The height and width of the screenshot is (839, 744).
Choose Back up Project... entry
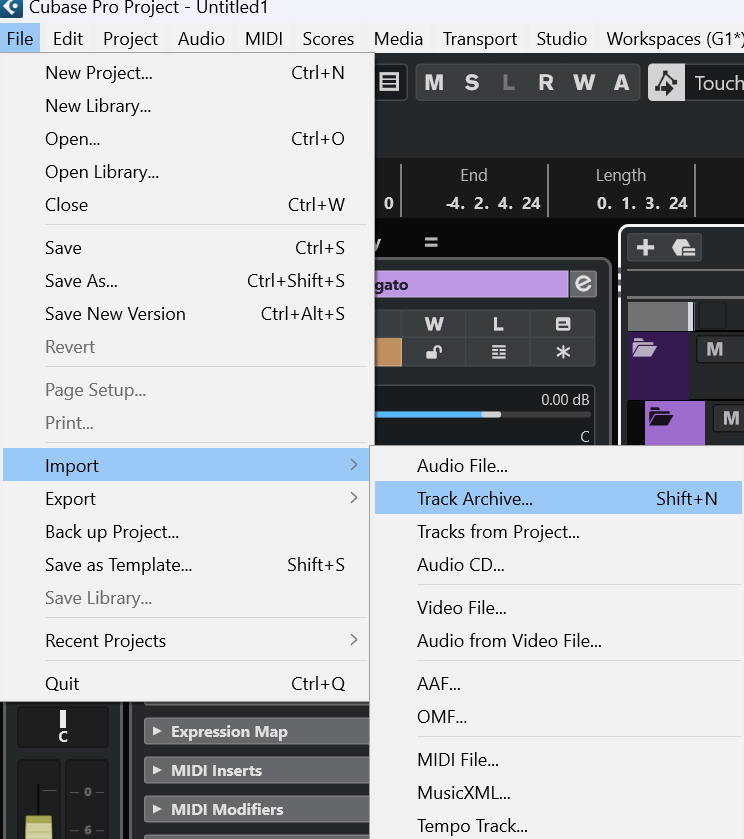[186, 531]
